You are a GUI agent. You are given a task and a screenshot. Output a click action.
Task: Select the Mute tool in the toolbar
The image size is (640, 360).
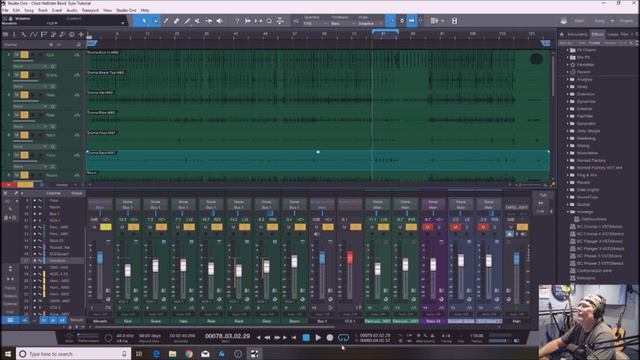point(198,20)
